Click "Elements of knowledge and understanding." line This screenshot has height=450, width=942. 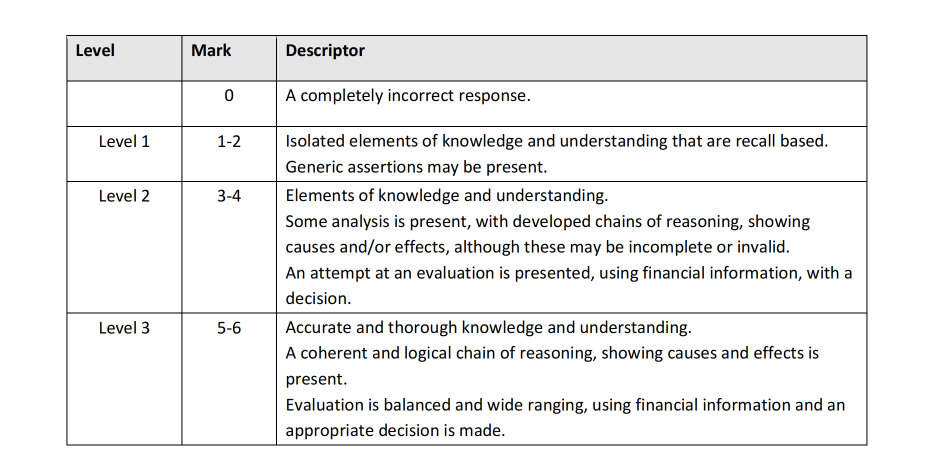446,195
